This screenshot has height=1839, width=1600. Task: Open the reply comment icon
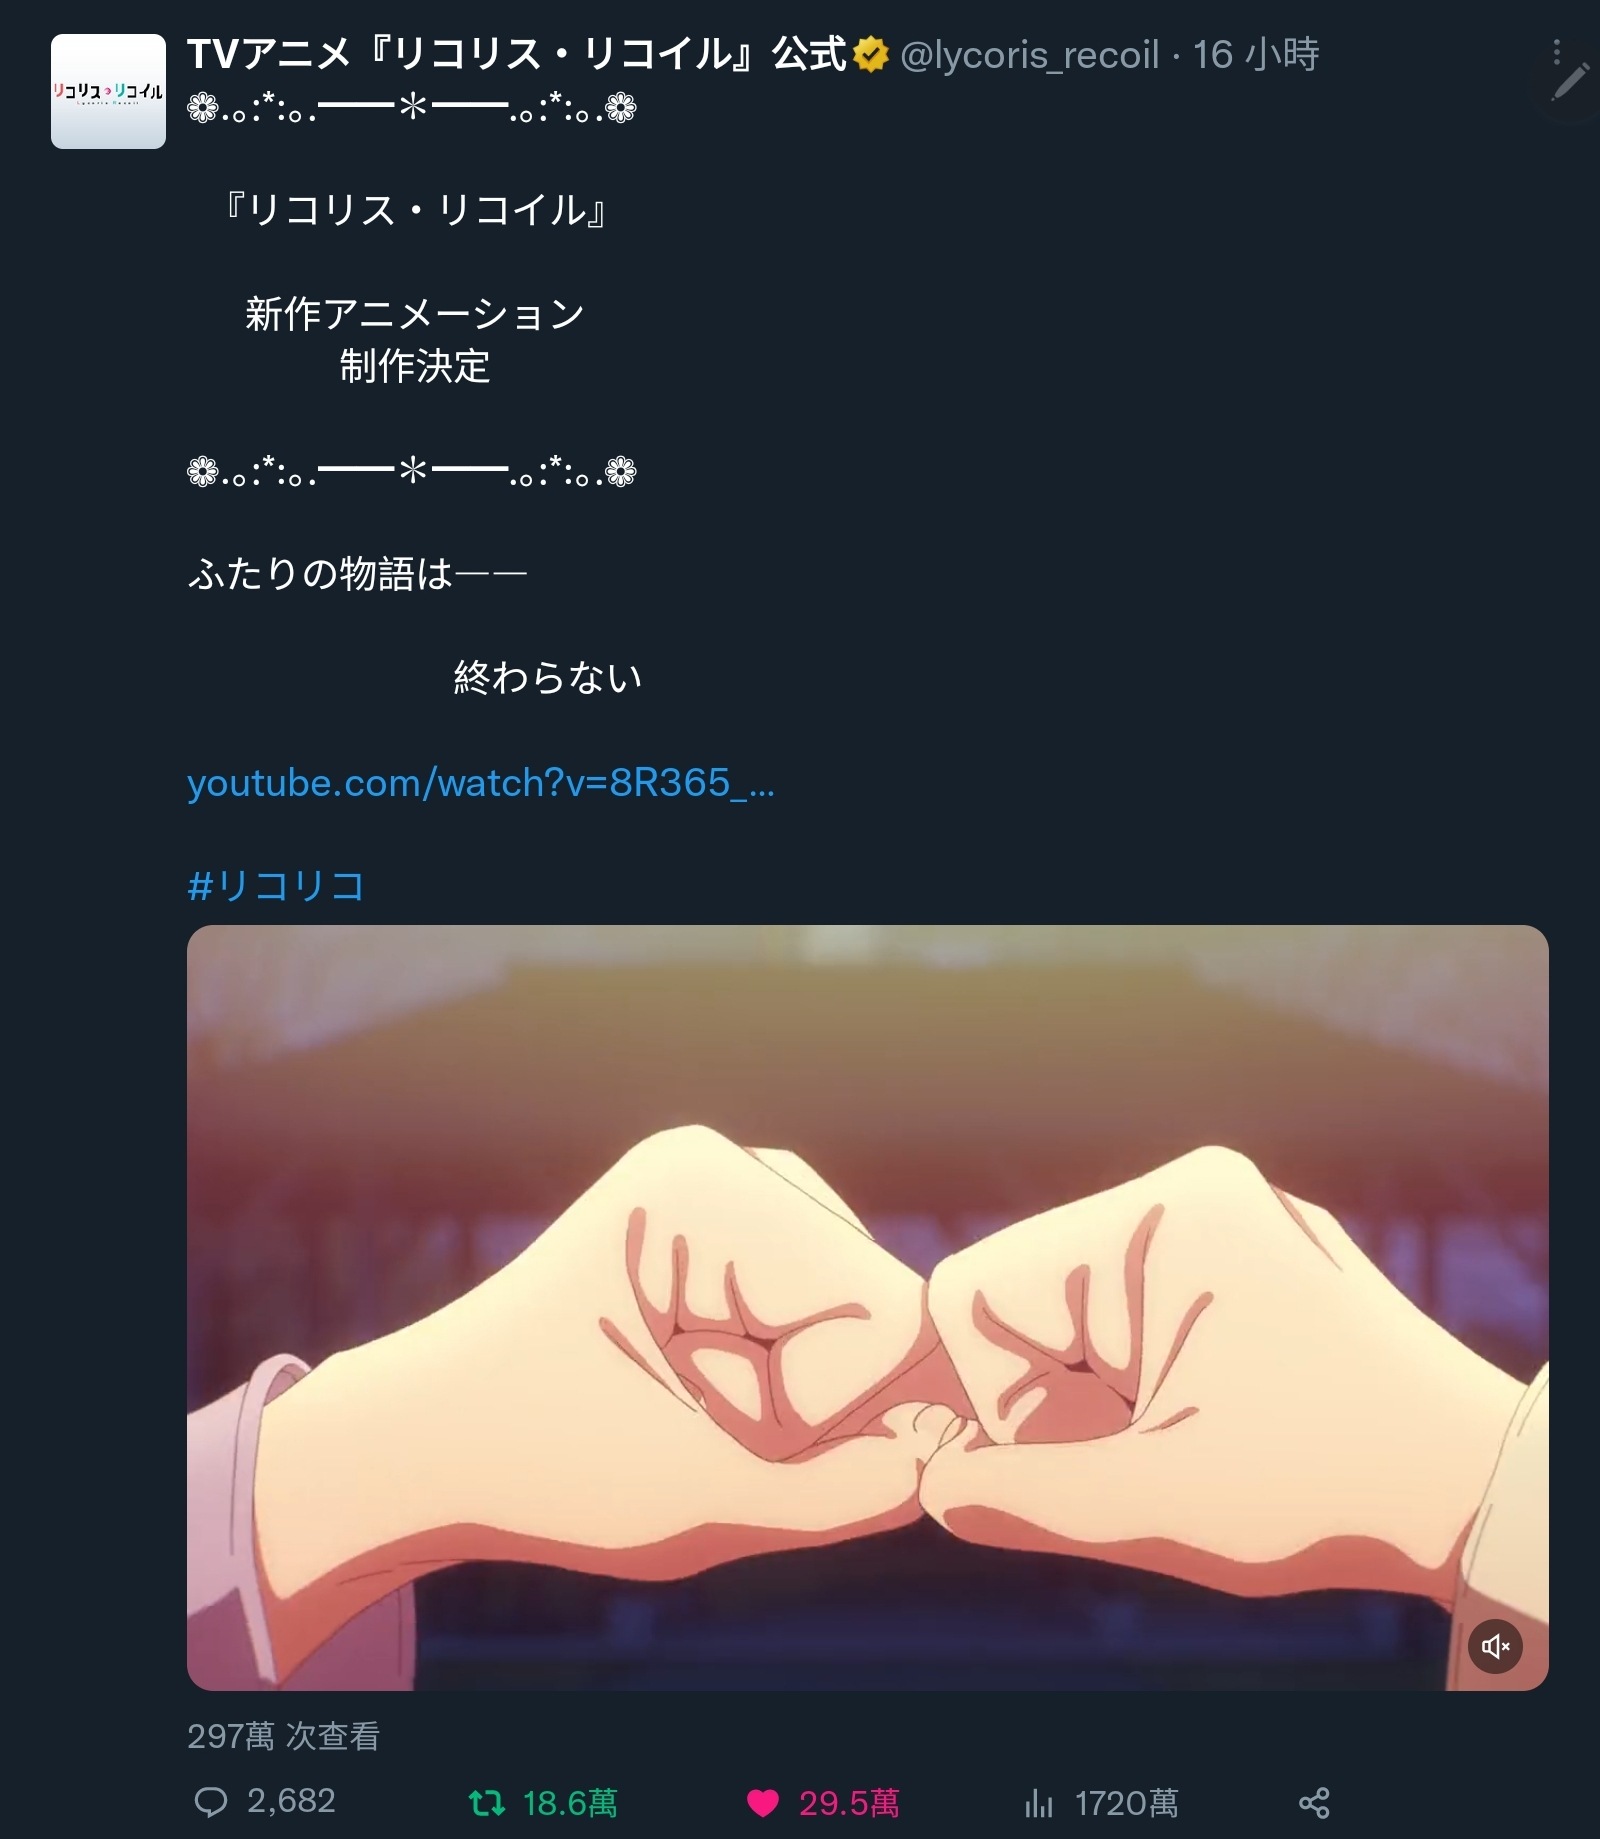210,1802
